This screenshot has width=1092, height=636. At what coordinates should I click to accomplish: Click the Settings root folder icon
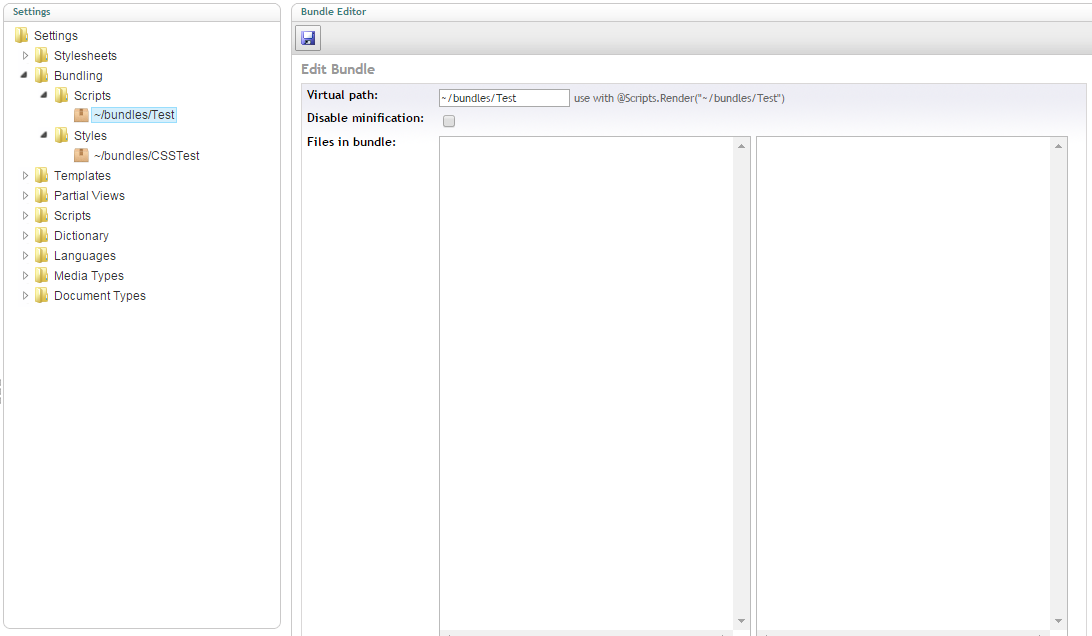point(22,35)
